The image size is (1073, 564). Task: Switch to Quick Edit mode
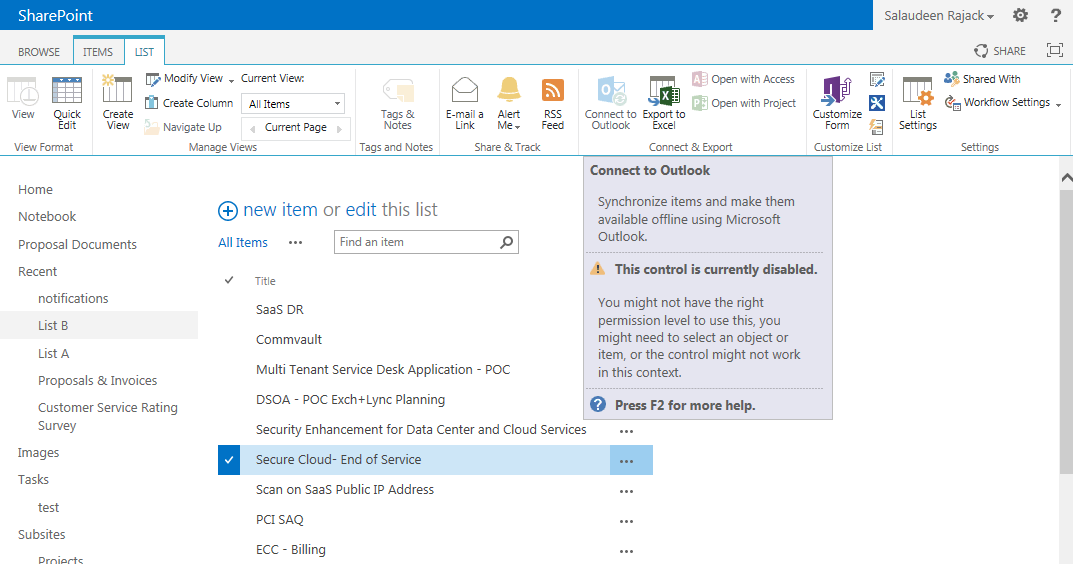pyautogui.click(x=67, y=103)
